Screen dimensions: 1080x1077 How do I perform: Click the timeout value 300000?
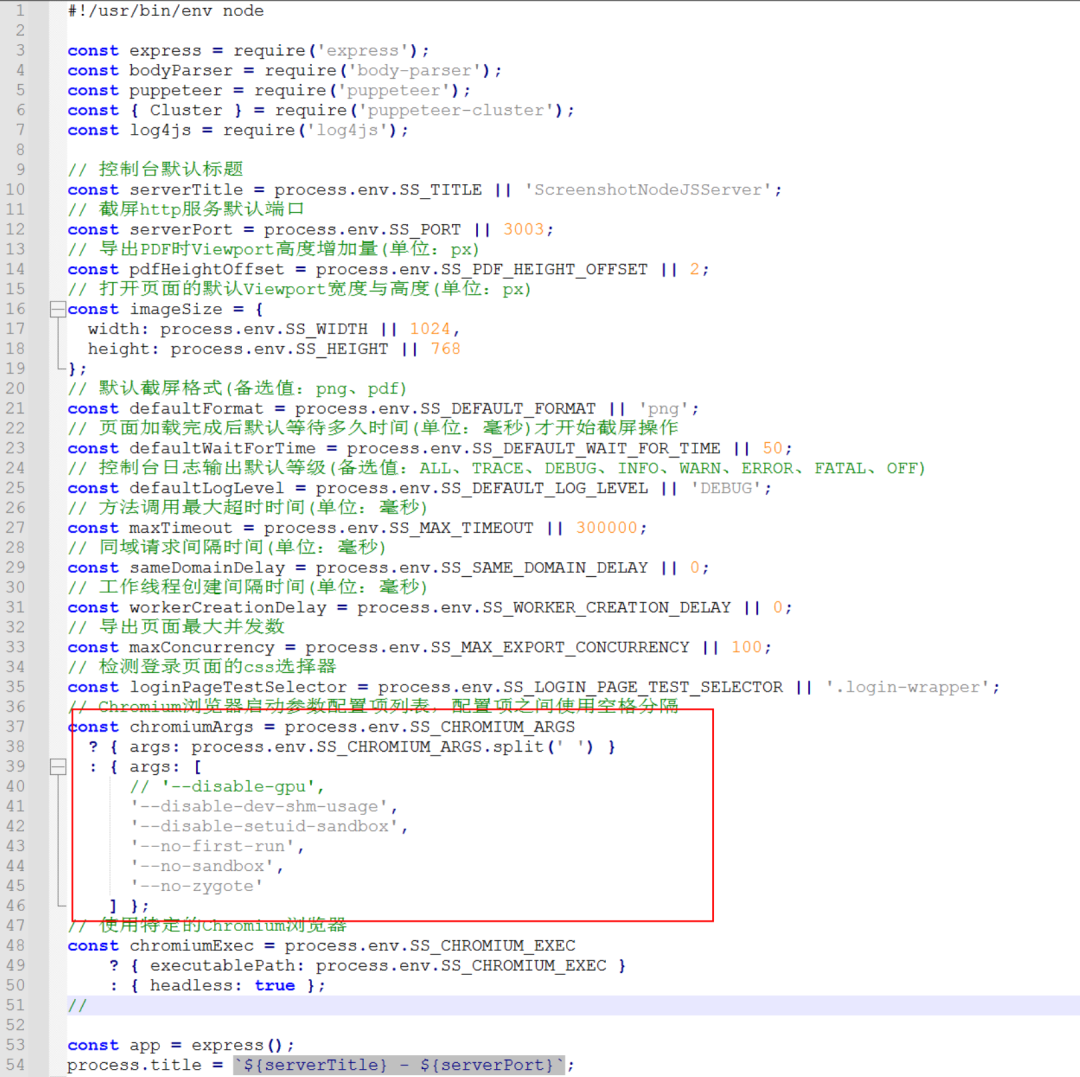[x=607, y=528]
